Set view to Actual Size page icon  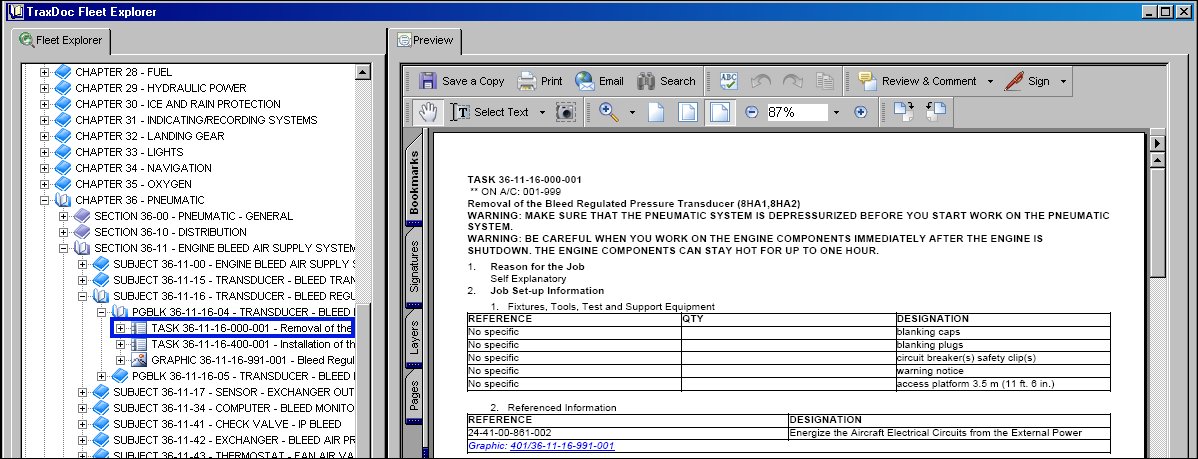(656, 112)
